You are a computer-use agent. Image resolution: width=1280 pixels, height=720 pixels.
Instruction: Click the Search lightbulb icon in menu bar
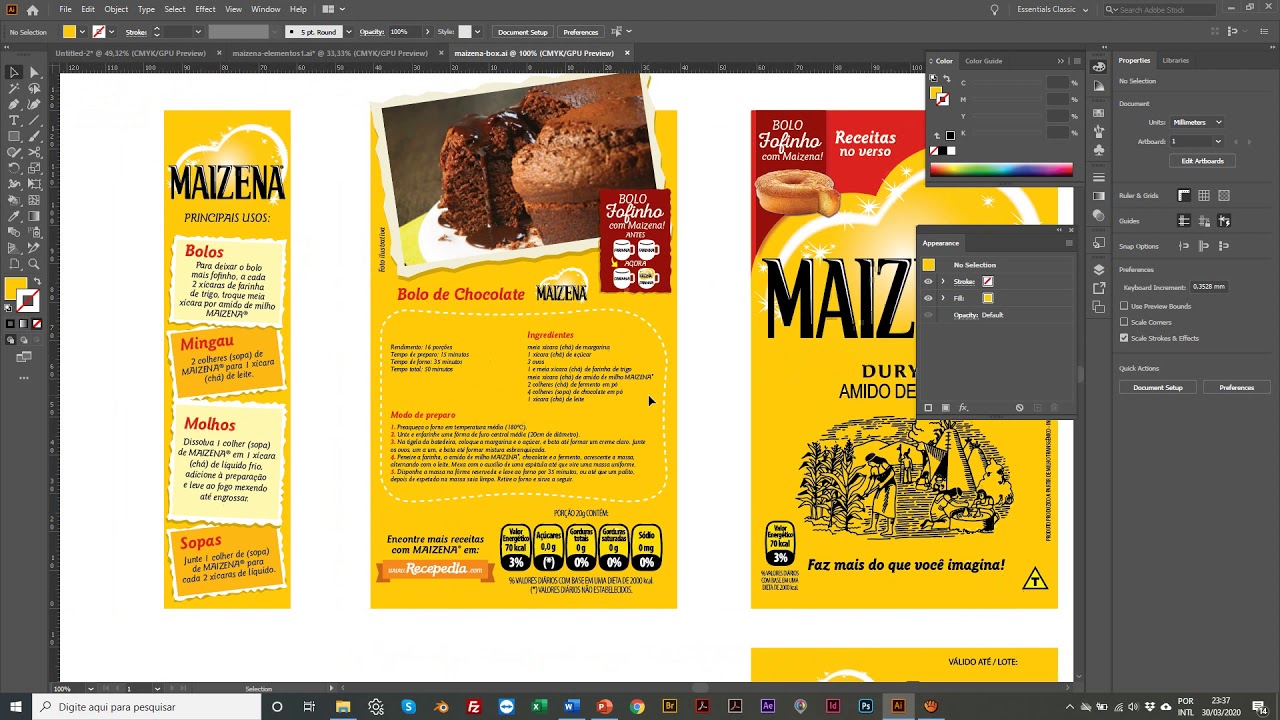pyautogui.click(x=994, y=9)
